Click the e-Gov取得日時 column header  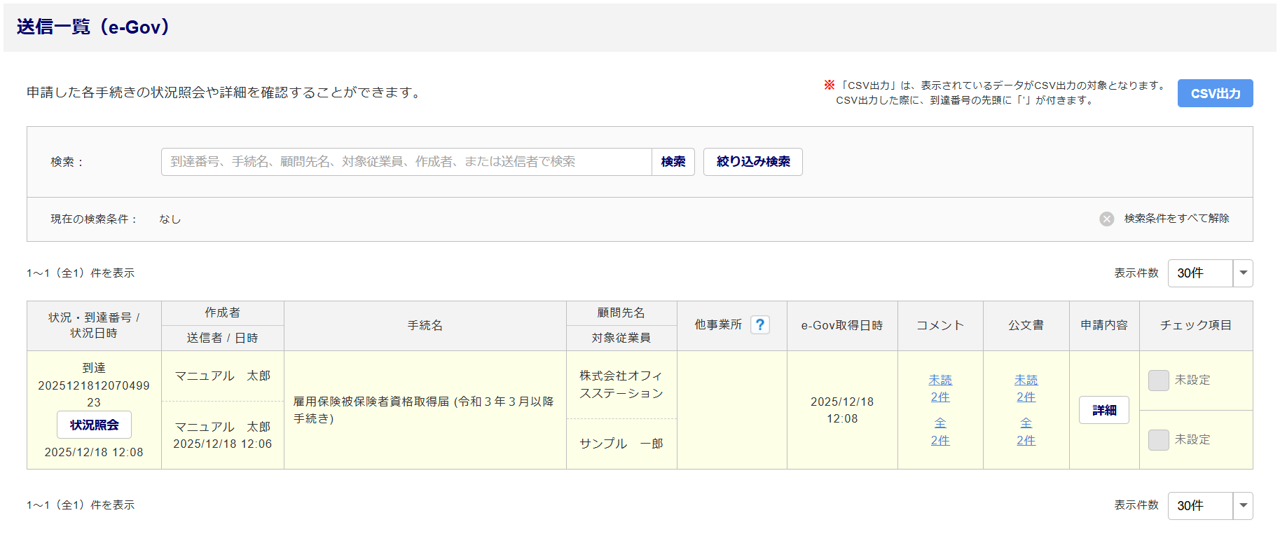point(842,326)
